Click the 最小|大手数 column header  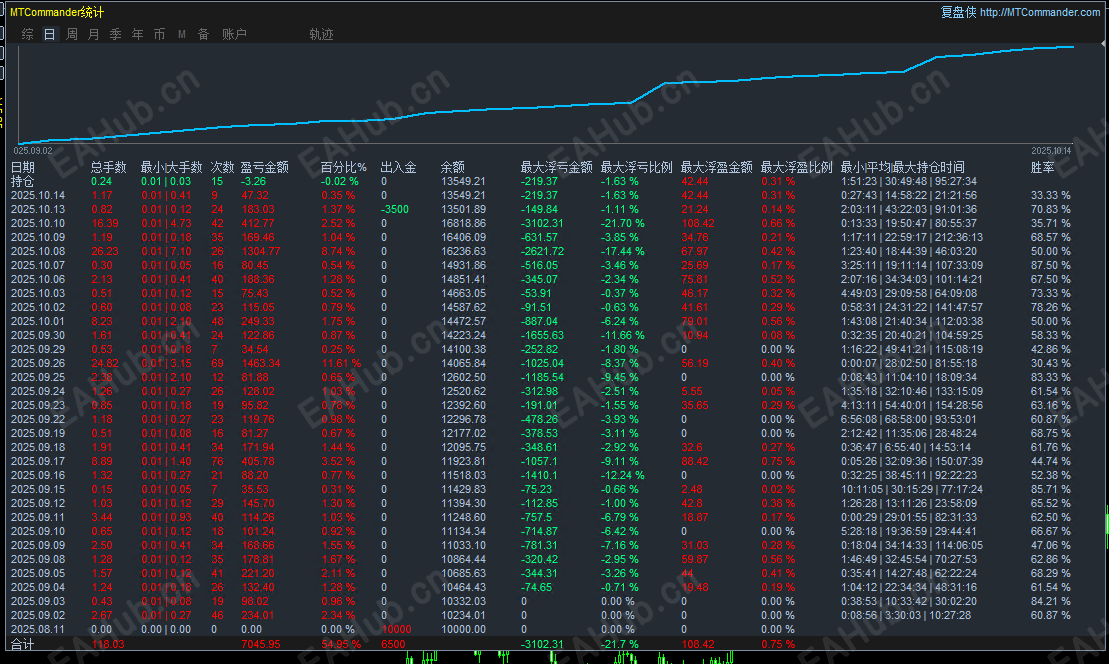tap(171, 168)
